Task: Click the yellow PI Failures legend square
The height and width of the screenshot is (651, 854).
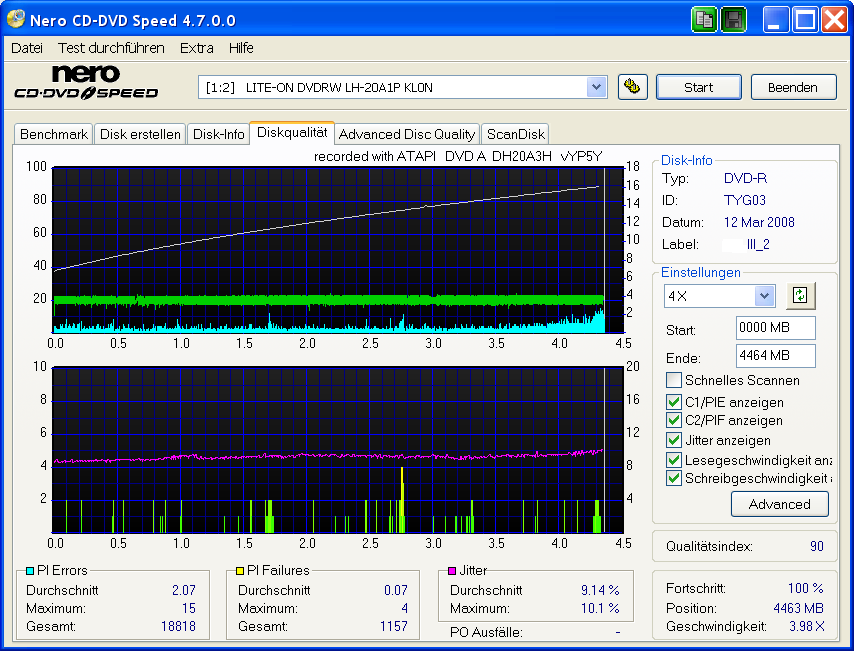Action: pos(240,570)
